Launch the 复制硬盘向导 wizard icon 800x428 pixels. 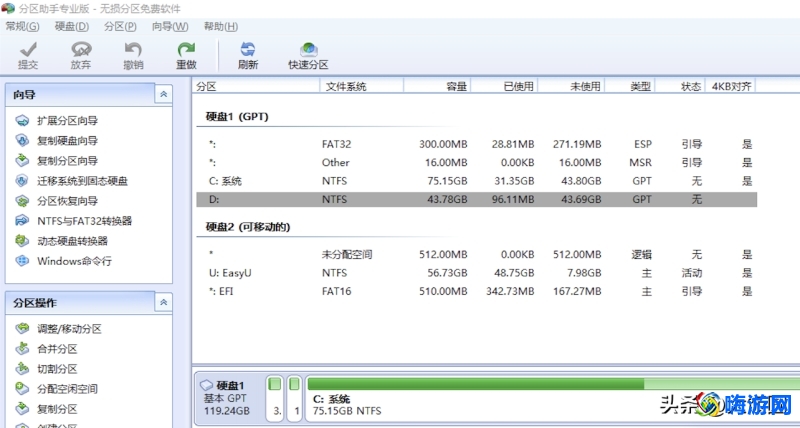tap(22, 140)
